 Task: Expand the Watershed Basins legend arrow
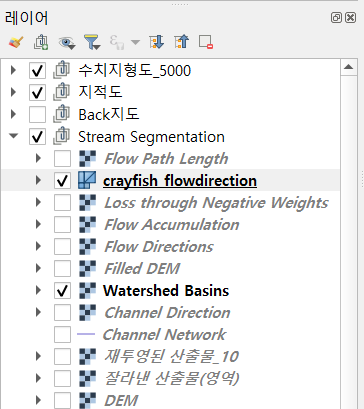[38, 290]
